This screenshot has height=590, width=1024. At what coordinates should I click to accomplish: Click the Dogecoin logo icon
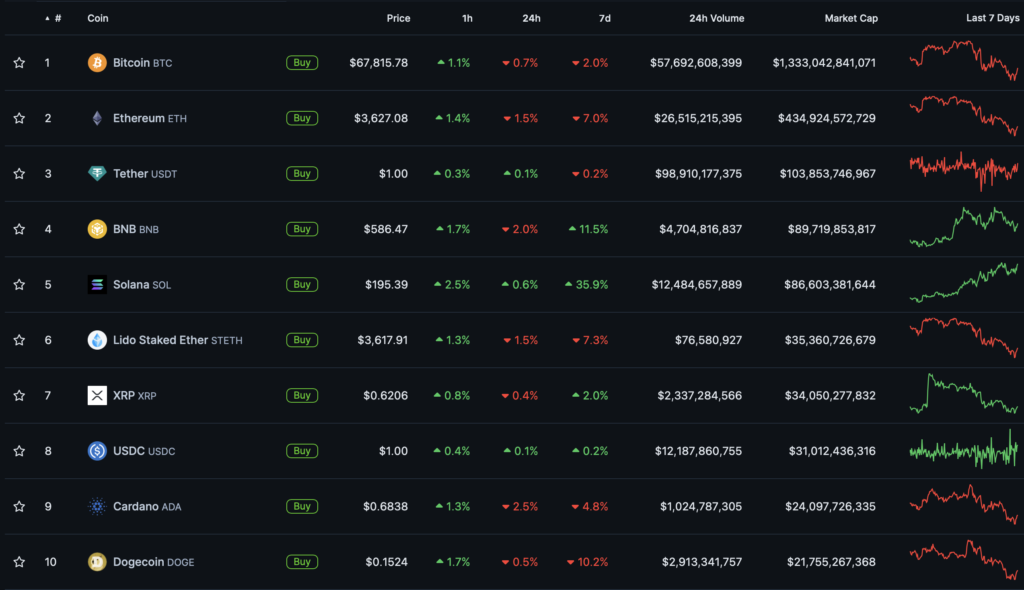pyautogui.click(x=97, y=562)
